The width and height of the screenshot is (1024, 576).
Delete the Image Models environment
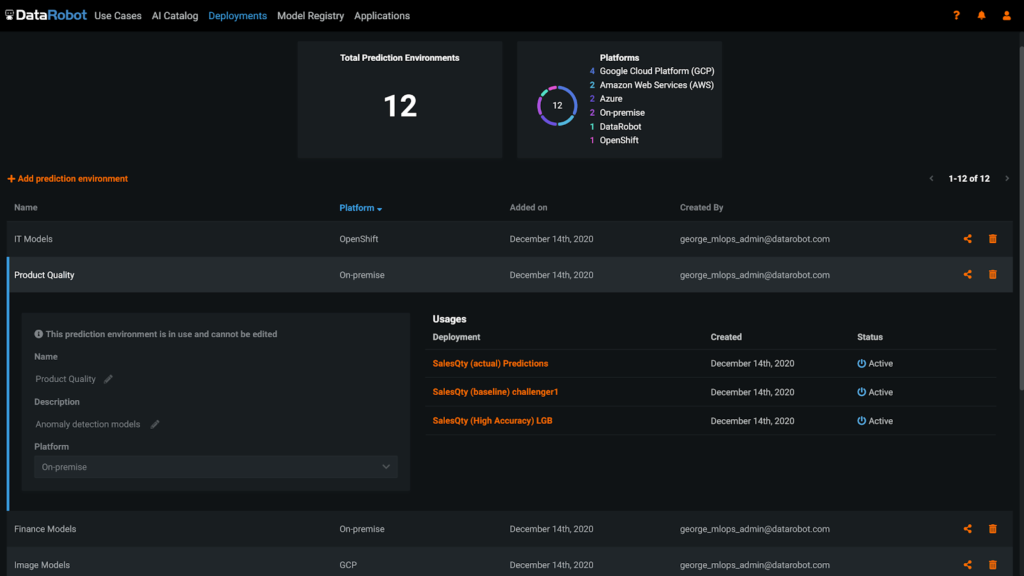993,565
